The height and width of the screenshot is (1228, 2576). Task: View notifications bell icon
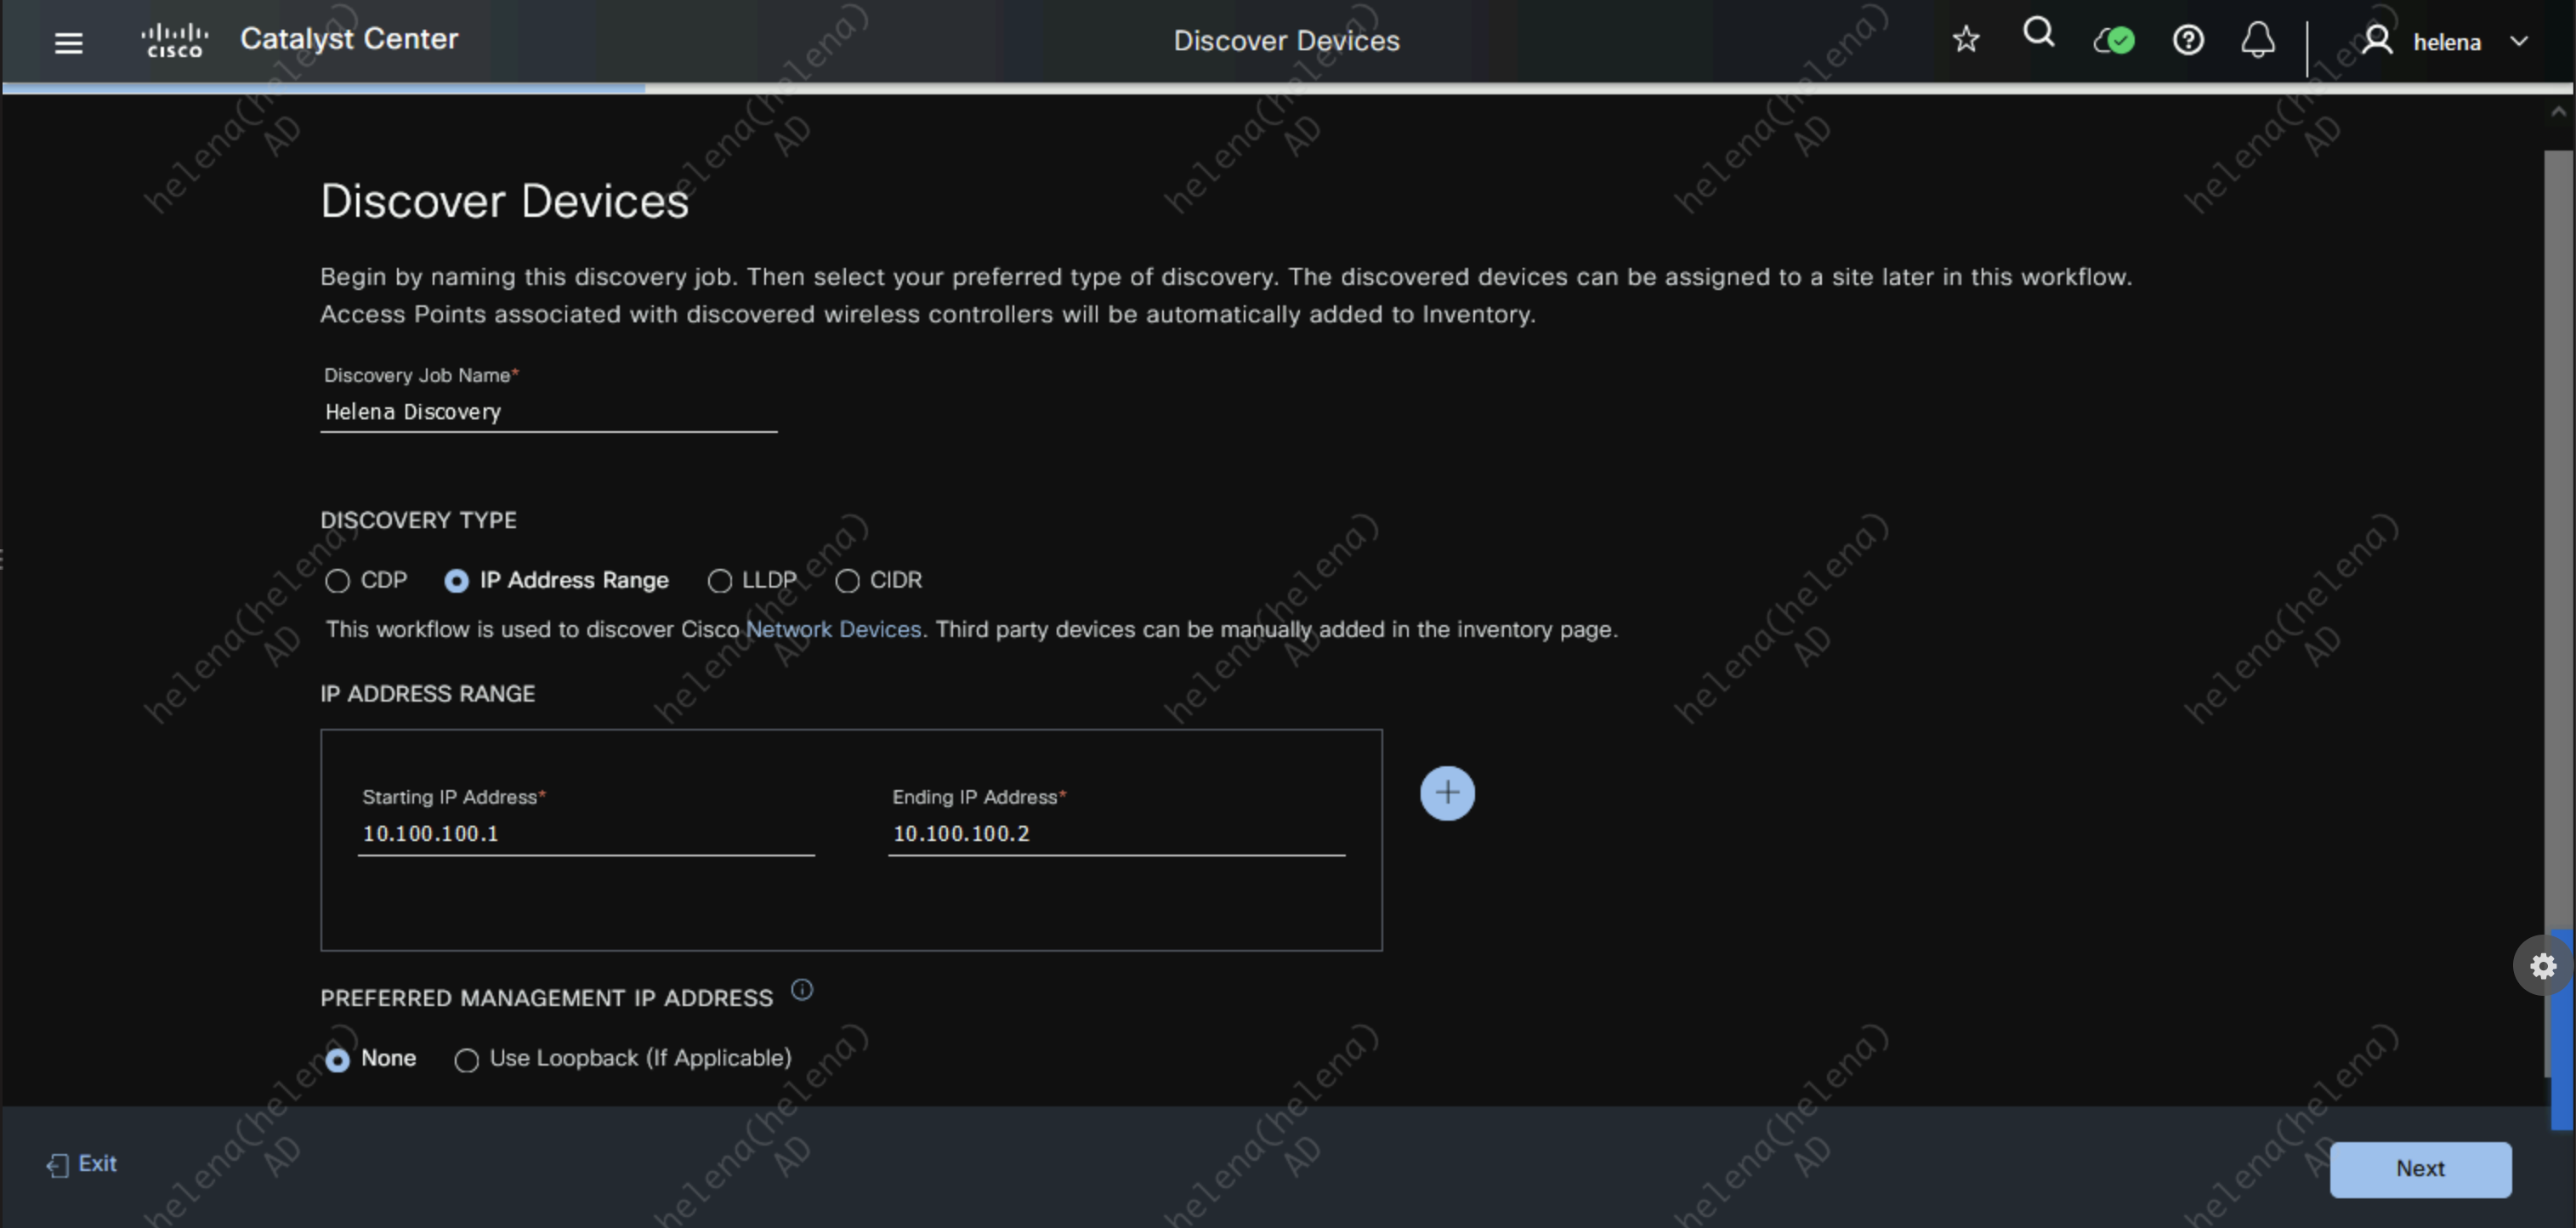pyautogui.click(x=2257, y=41)
